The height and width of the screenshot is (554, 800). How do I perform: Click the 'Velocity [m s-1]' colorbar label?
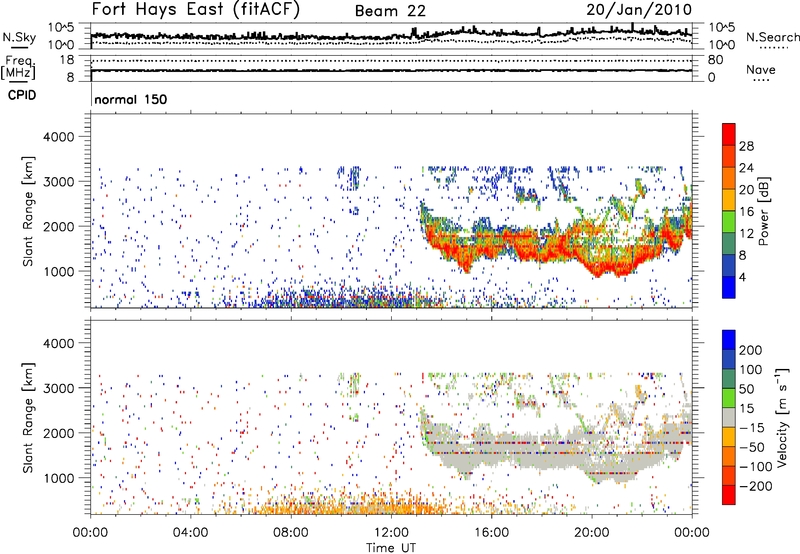[782, 417]
